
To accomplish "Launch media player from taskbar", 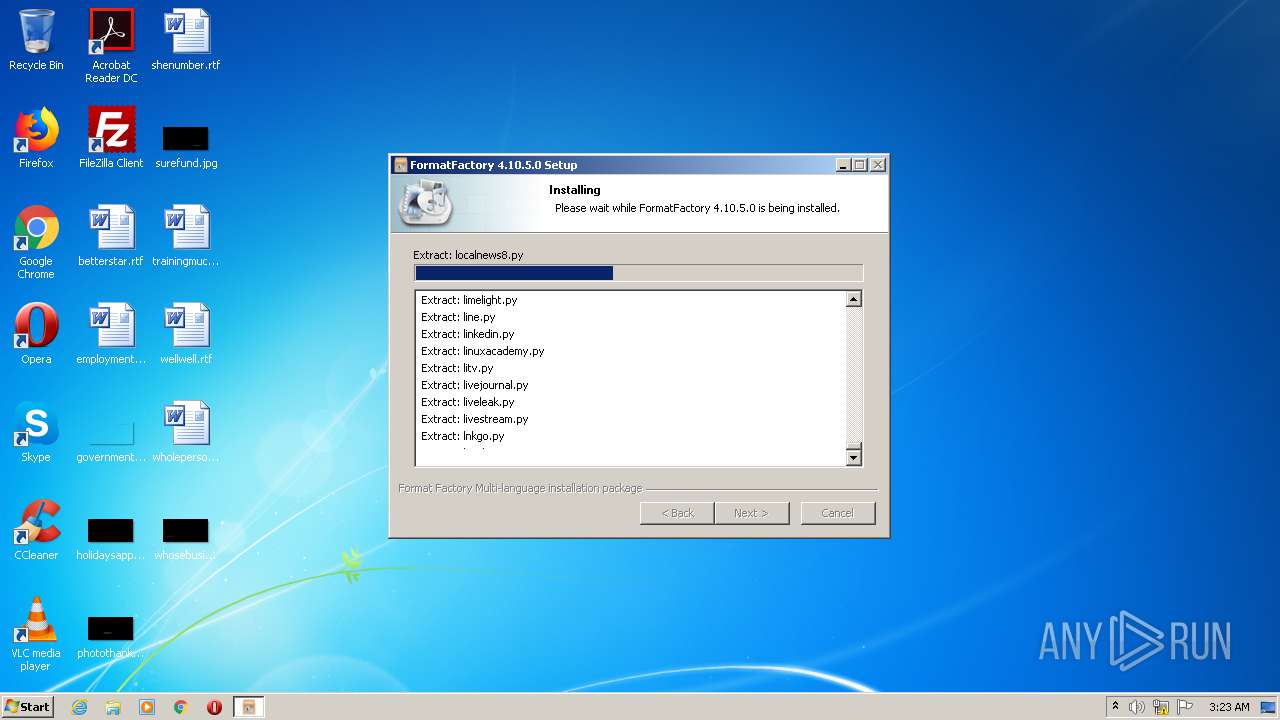I will [x=147, y=707].
